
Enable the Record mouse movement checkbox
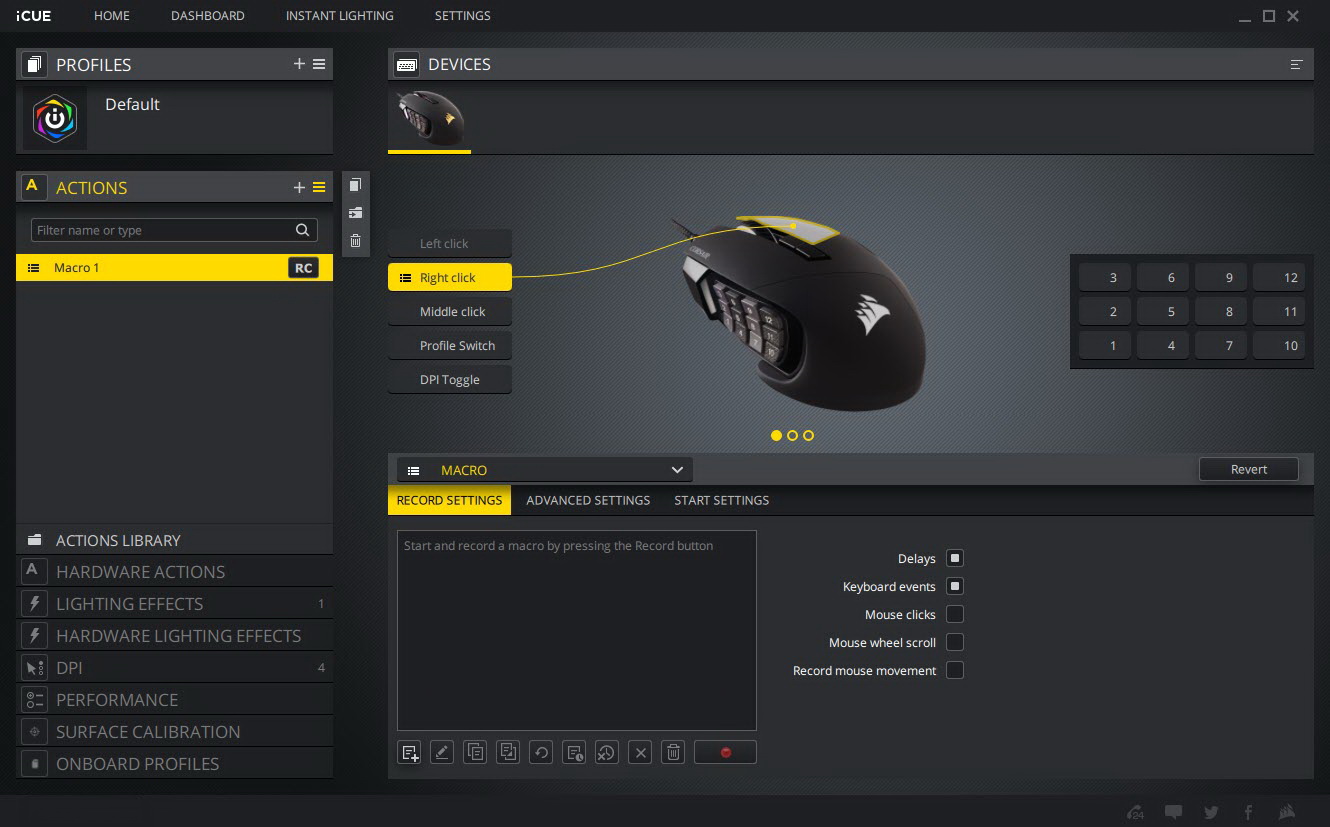click(955, 670)
